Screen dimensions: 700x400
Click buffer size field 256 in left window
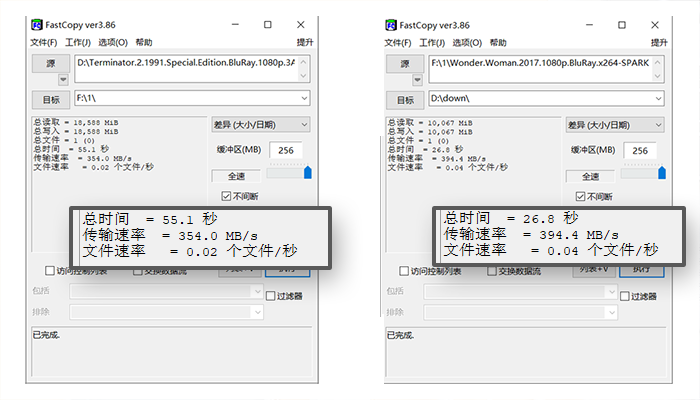pyautogui.click(x=286, y=150)
